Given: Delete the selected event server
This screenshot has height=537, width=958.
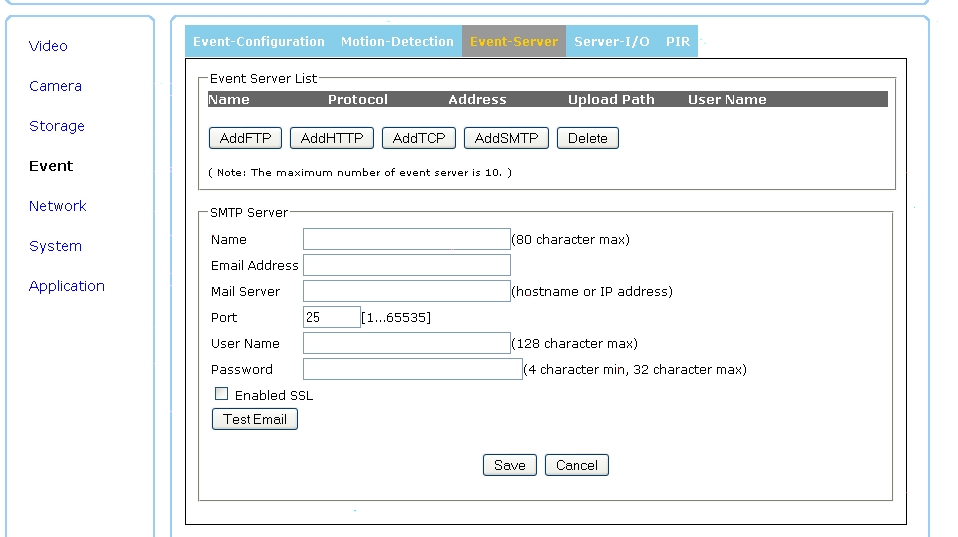Looking at the screenshot, I should click(588, 138).
